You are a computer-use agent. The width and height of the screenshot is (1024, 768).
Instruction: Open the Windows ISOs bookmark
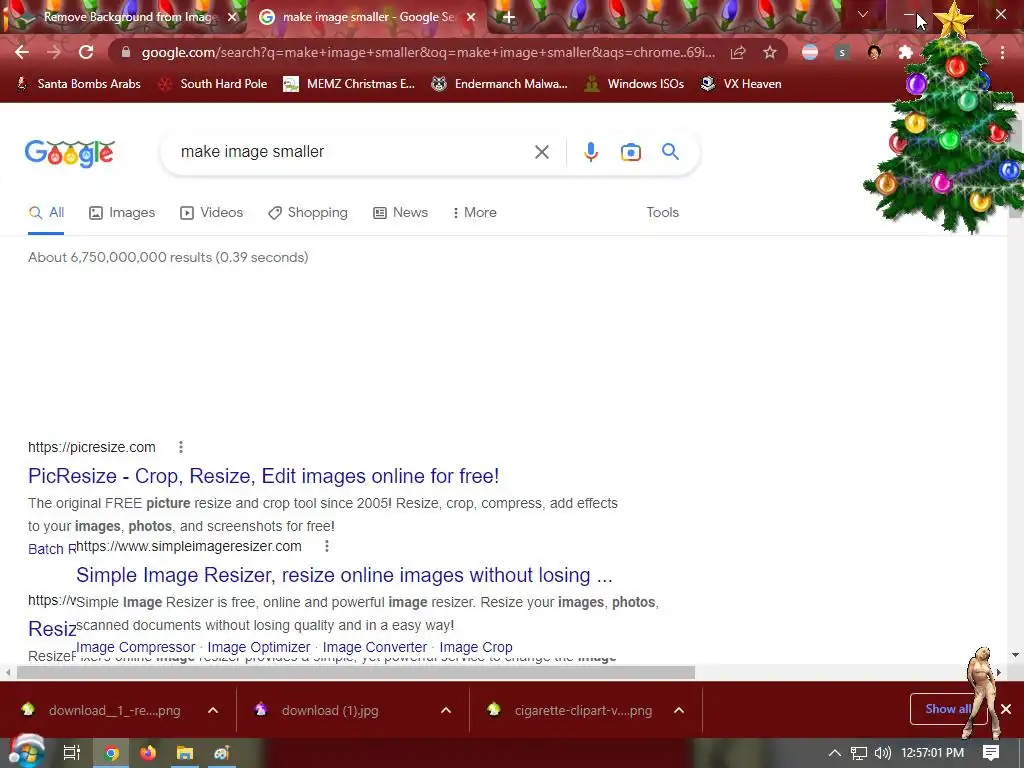[x=634, y=84]
